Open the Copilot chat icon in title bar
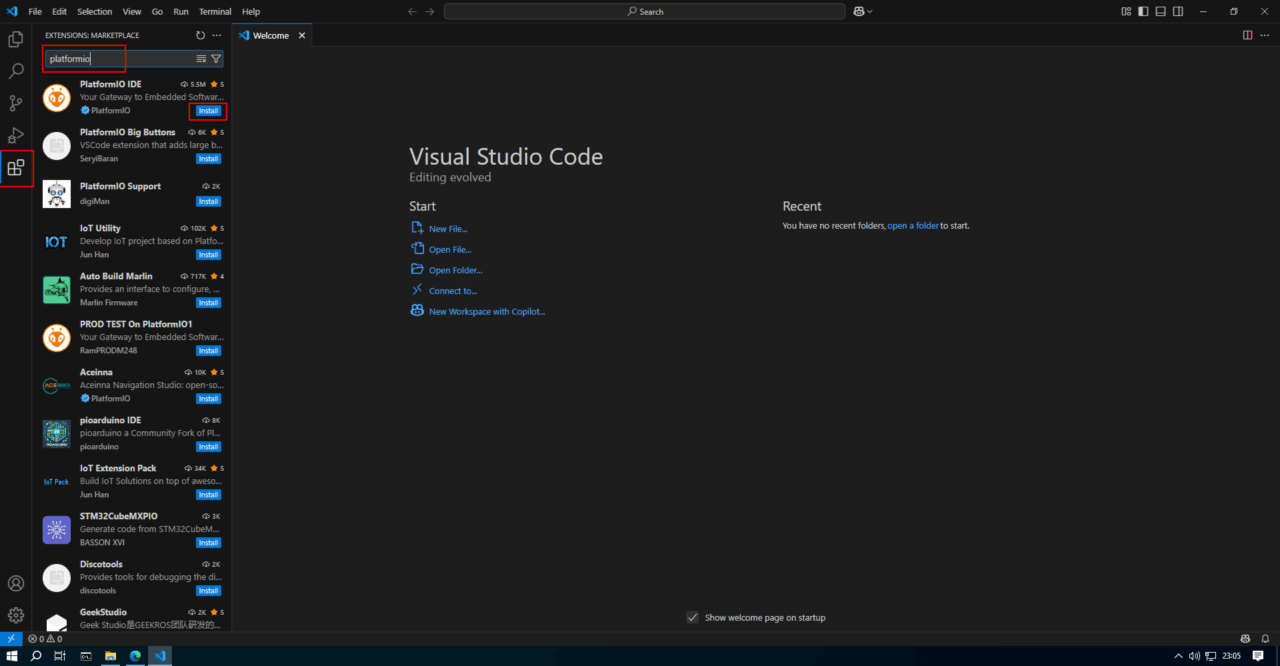Image resolution: width=1280 pixels, height=666 pixels. point(858,11)
